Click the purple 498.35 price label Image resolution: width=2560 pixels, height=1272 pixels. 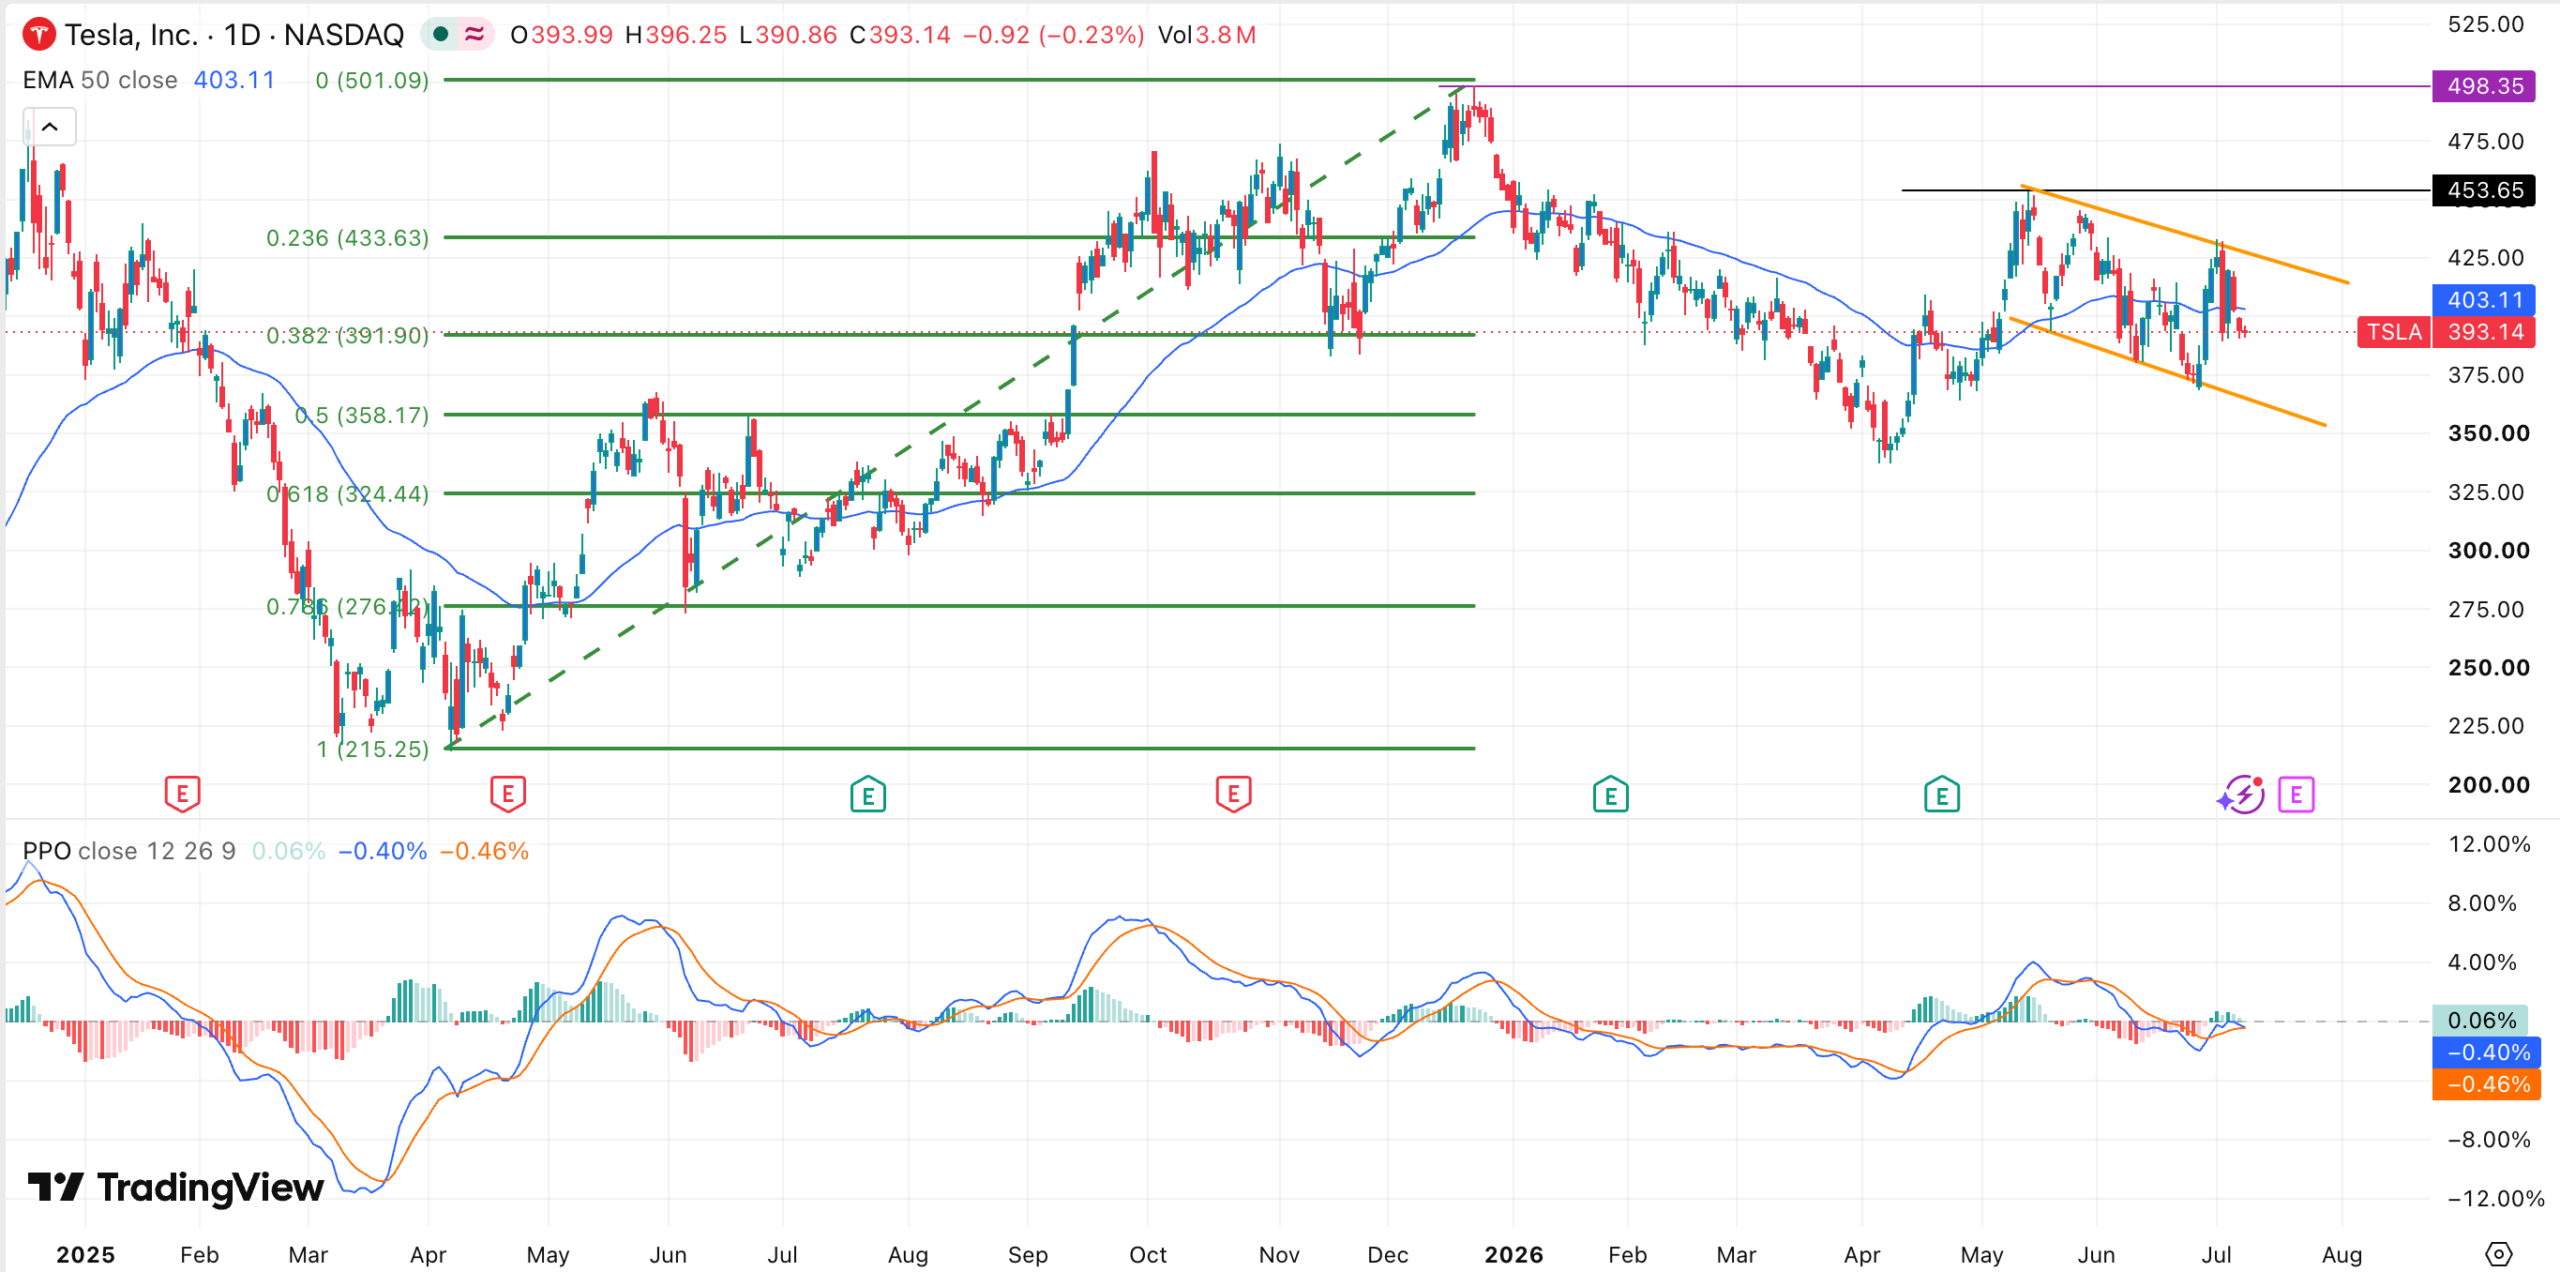pos(2485,86)
